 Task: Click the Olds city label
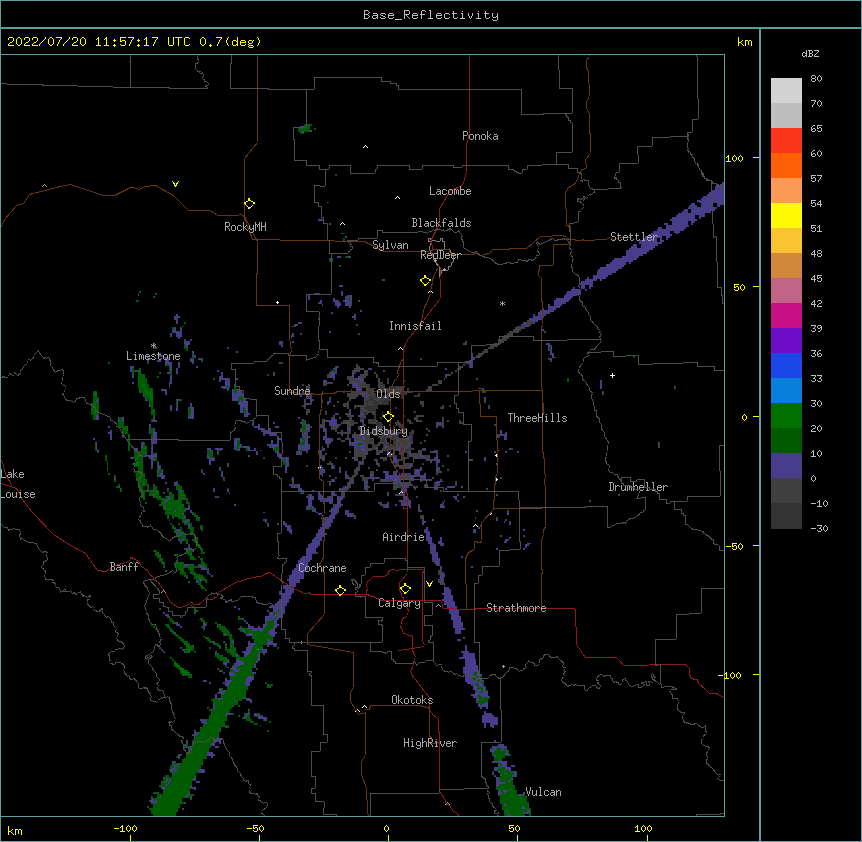point(388,394)
